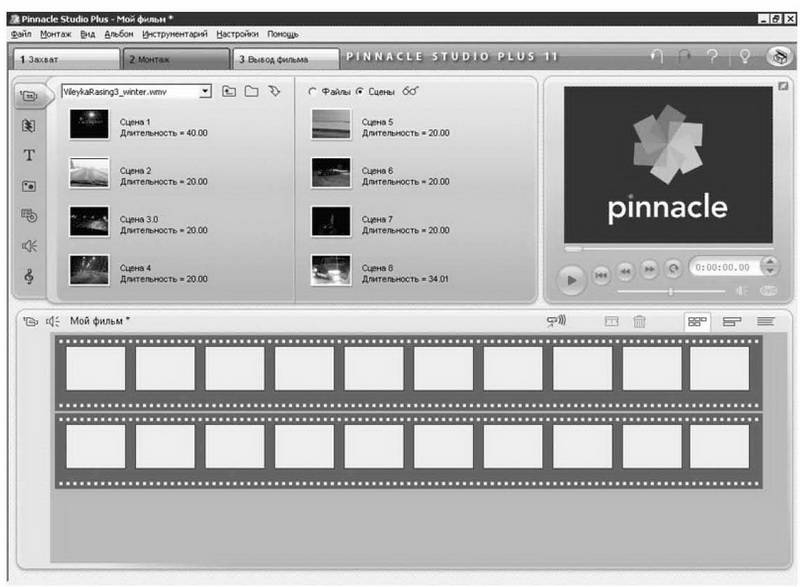The width and height of the screenshot is (800, 587).
Task: Open the titles album tab
Action: pyautogui.click(x=29, y=155)
